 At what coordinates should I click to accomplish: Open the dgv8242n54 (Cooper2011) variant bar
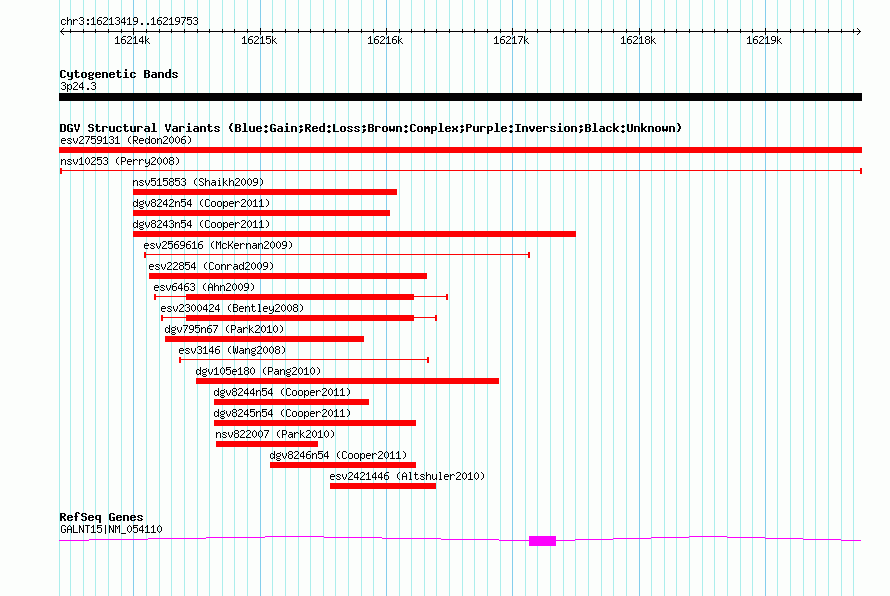tap(261, 213)
